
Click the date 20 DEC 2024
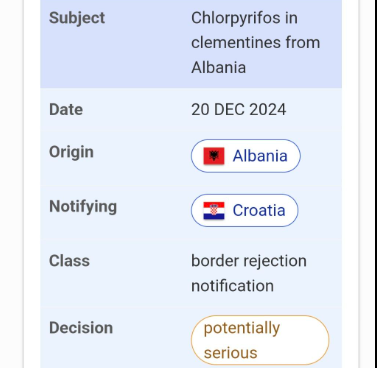click(238, 109)
